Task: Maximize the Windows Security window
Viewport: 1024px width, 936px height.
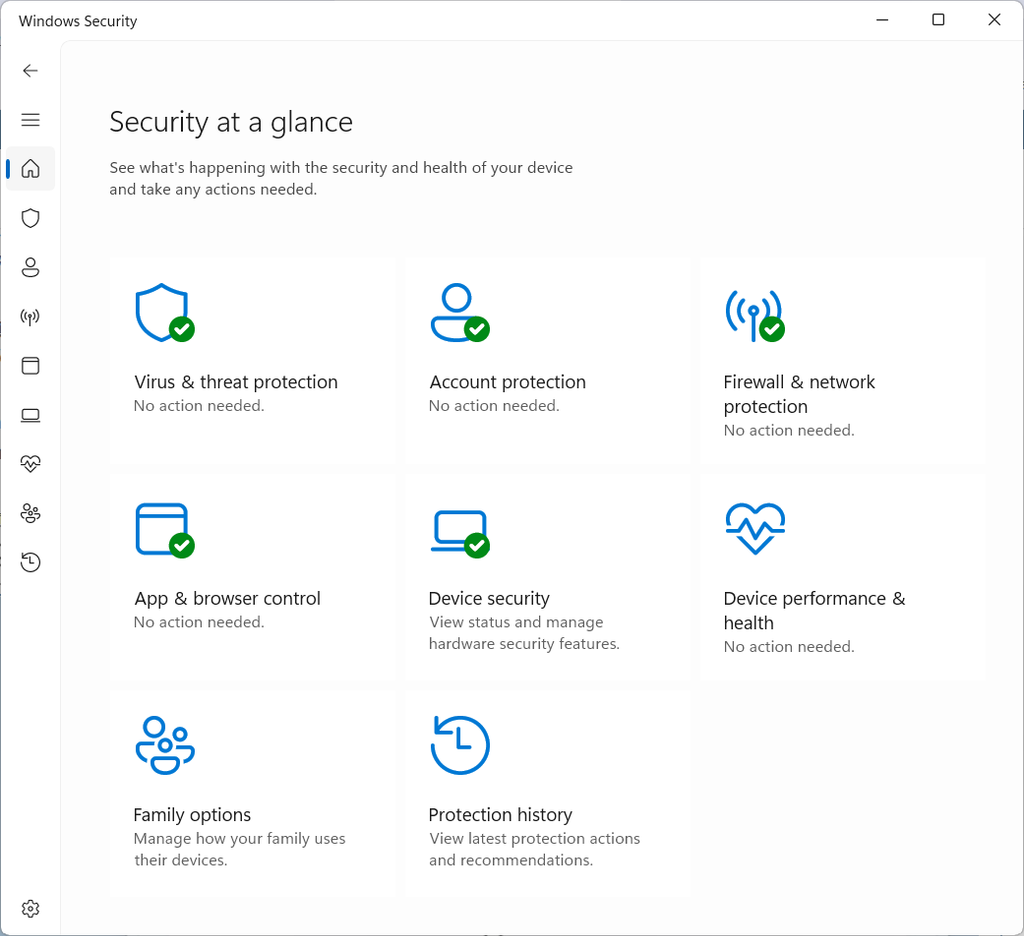Action: (938, 20)
